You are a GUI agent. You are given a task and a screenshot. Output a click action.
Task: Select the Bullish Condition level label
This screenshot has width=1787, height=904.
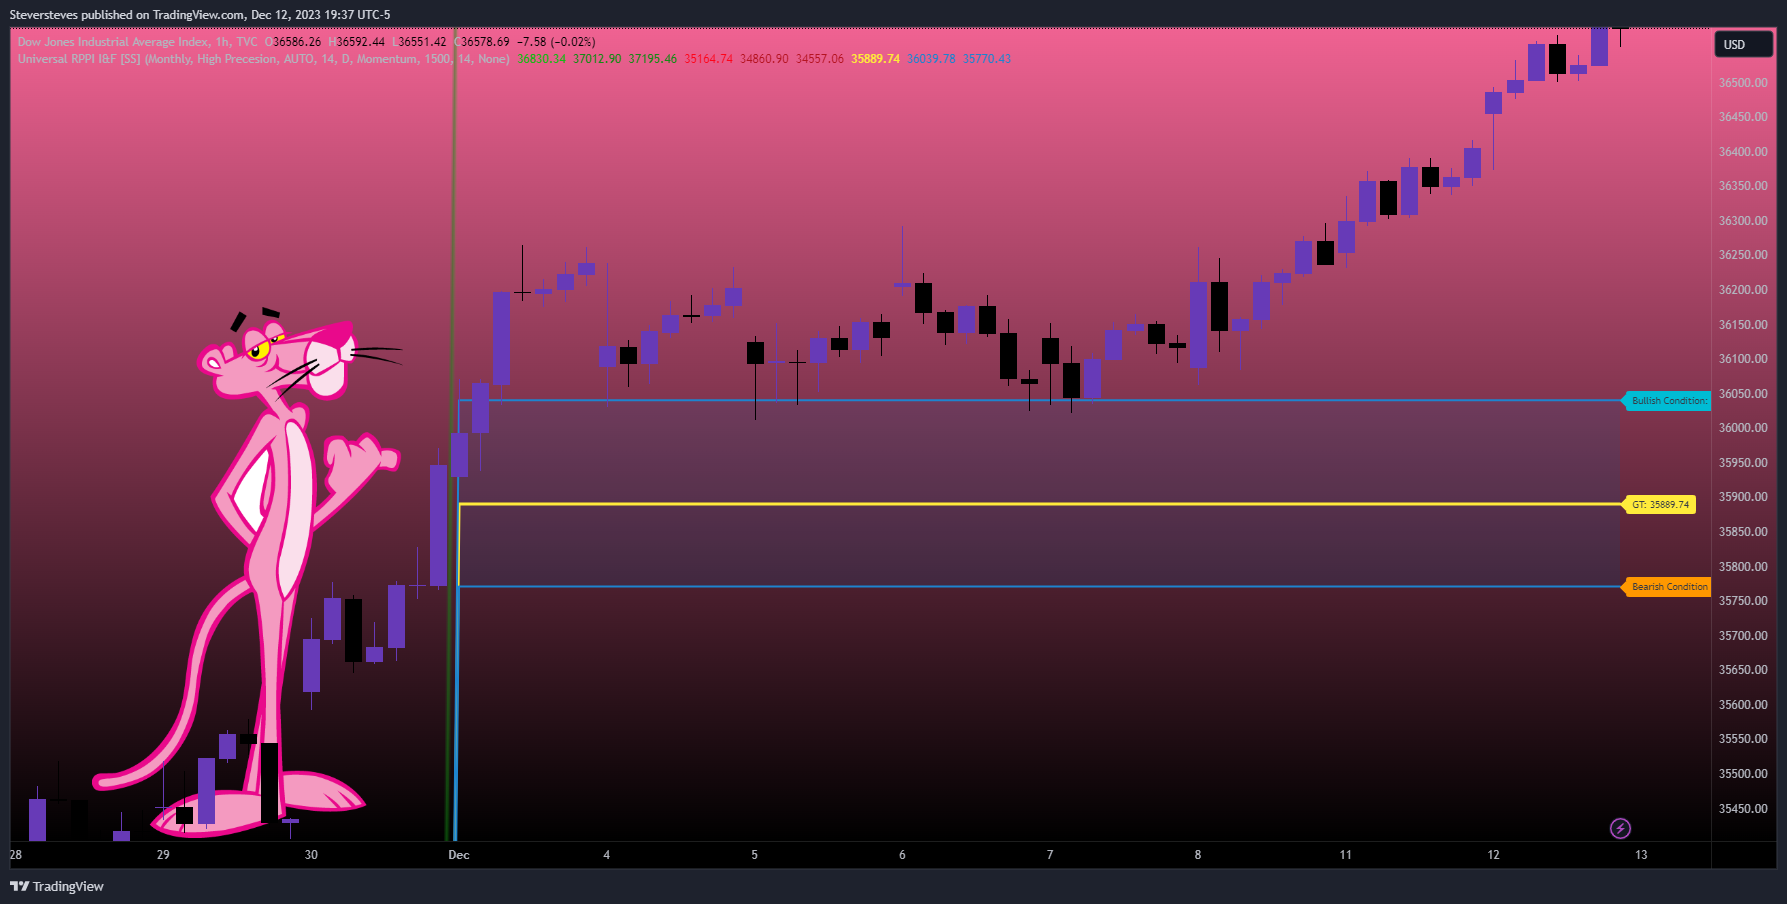point(1666,401)
